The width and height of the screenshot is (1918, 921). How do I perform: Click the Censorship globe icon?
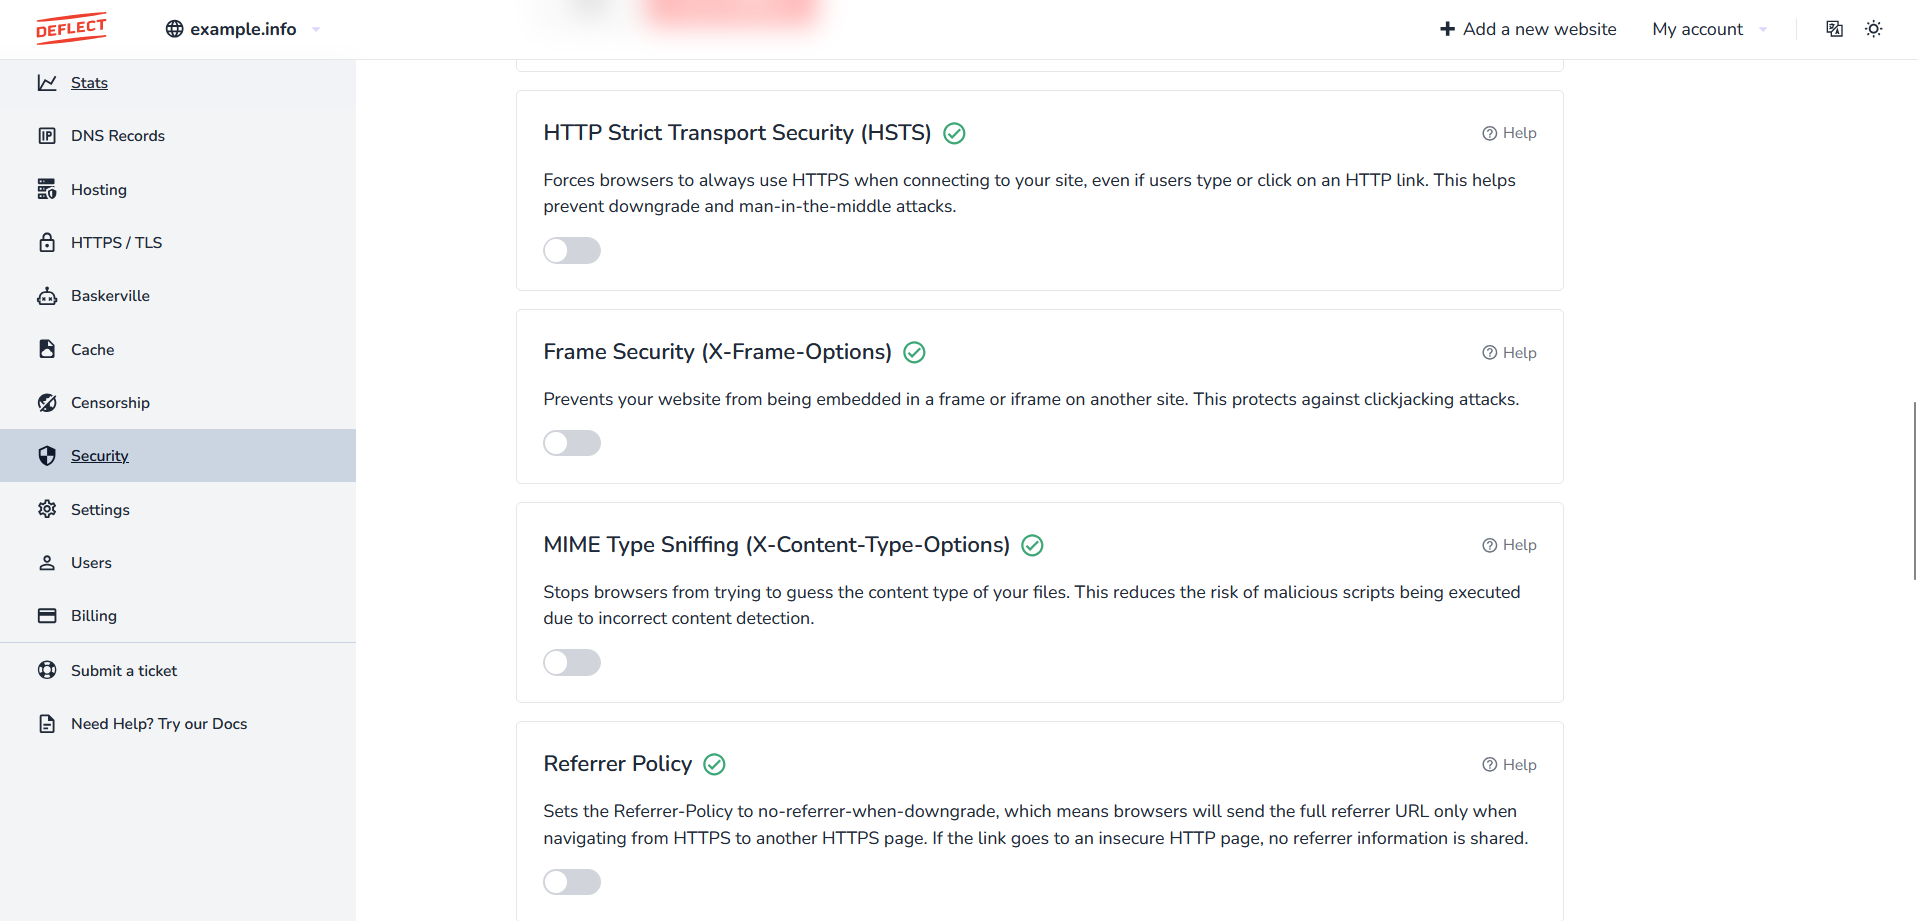pyautogui.click(x=47, y=403)
